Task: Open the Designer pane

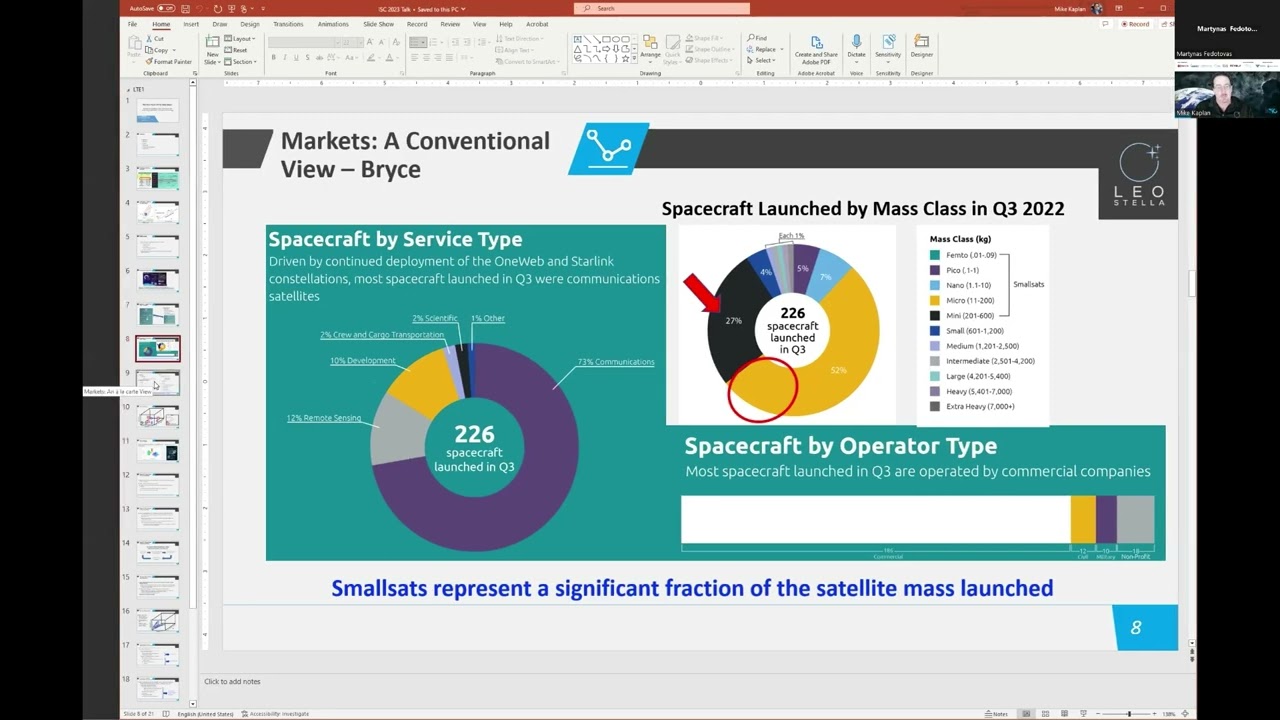Action: pos(921,48)
